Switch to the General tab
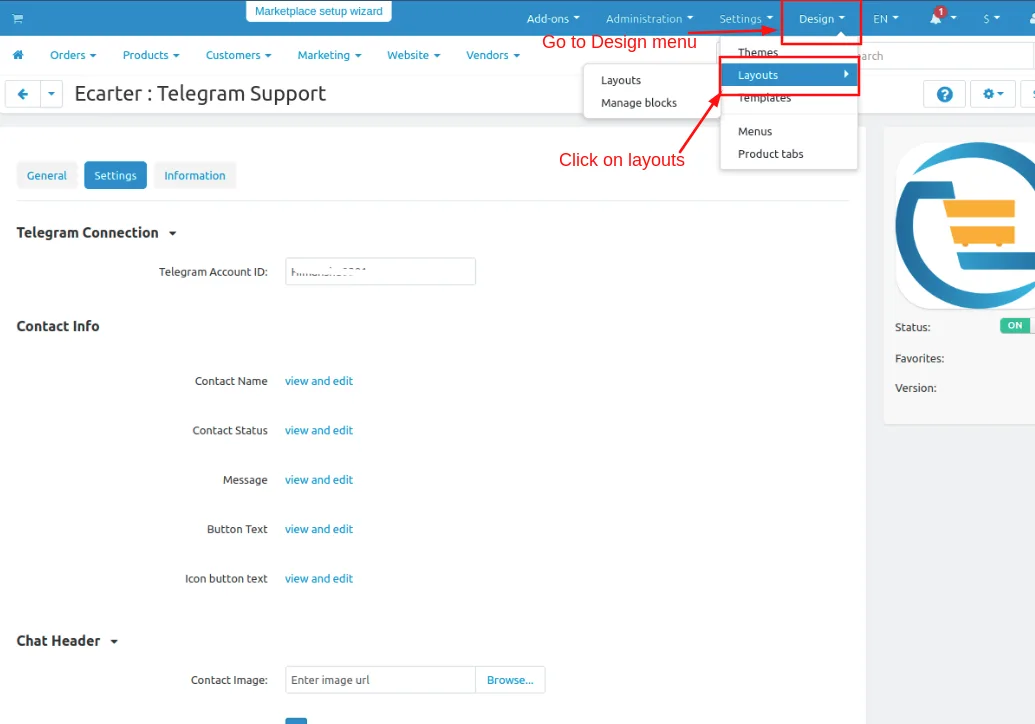The height and width of the screenshot is (724, 1035). point(47,176)
